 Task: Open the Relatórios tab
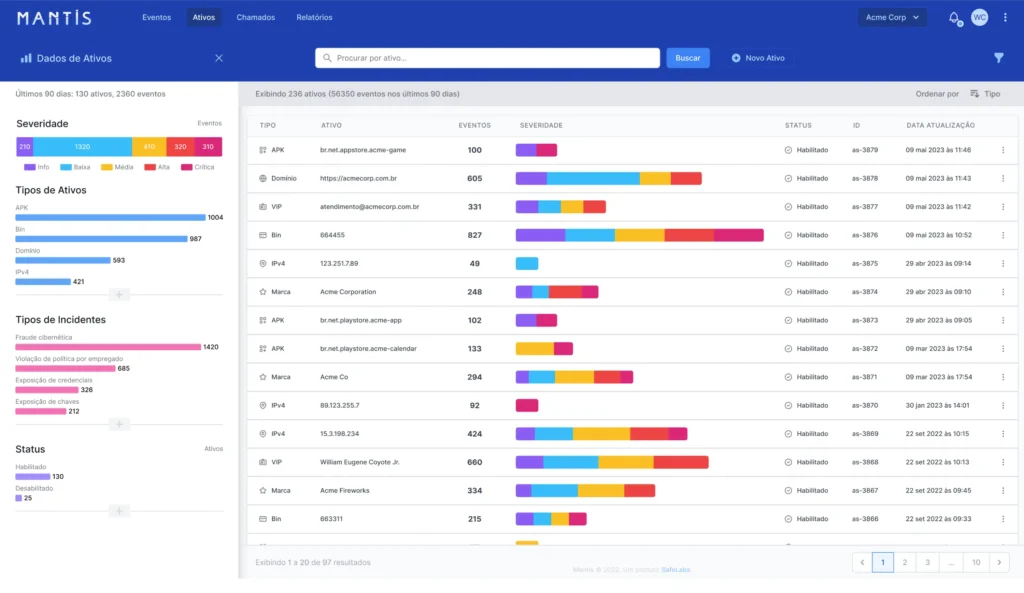(314, 17)
